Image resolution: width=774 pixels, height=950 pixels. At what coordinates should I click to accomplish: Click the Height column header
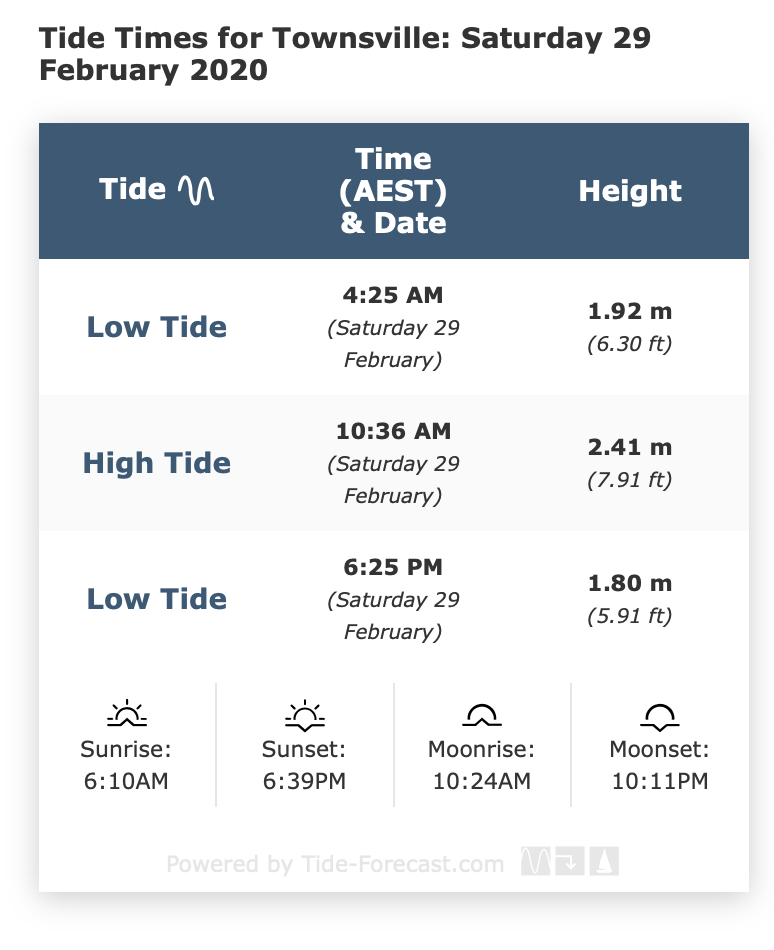(630, 191)
